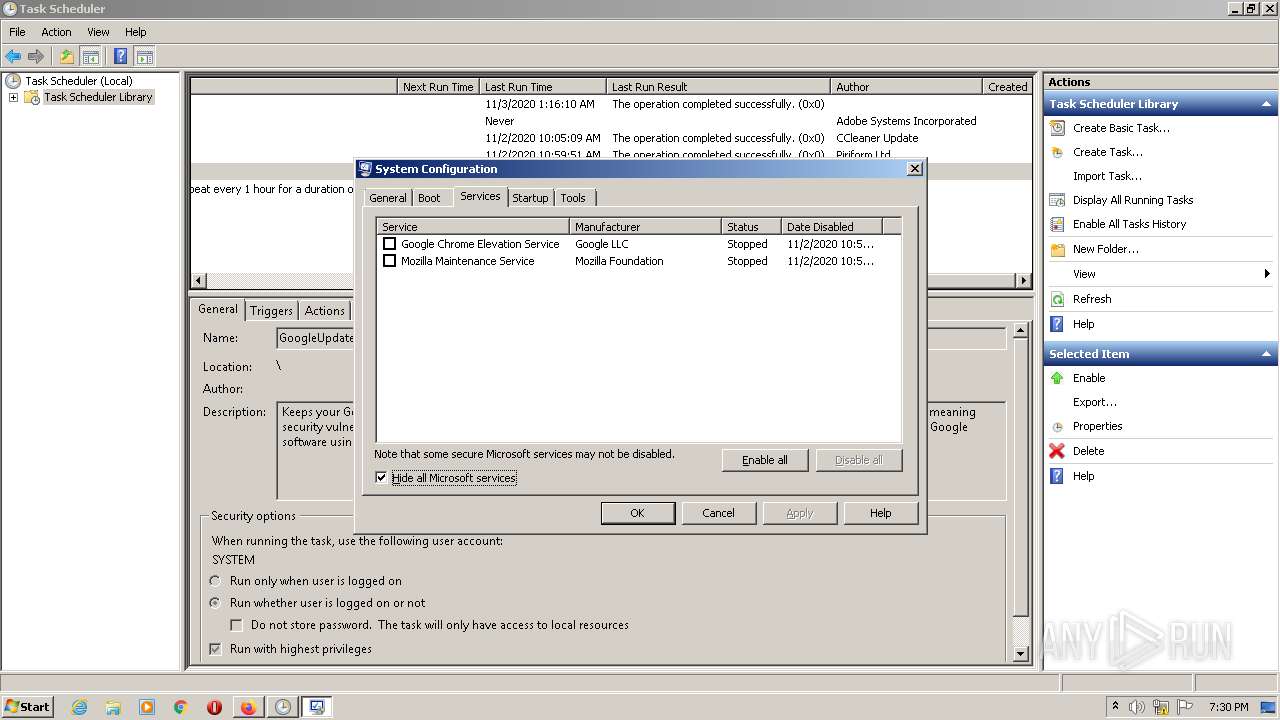
Task: Open the General tab in System Configuration
Action: [388, 198]
